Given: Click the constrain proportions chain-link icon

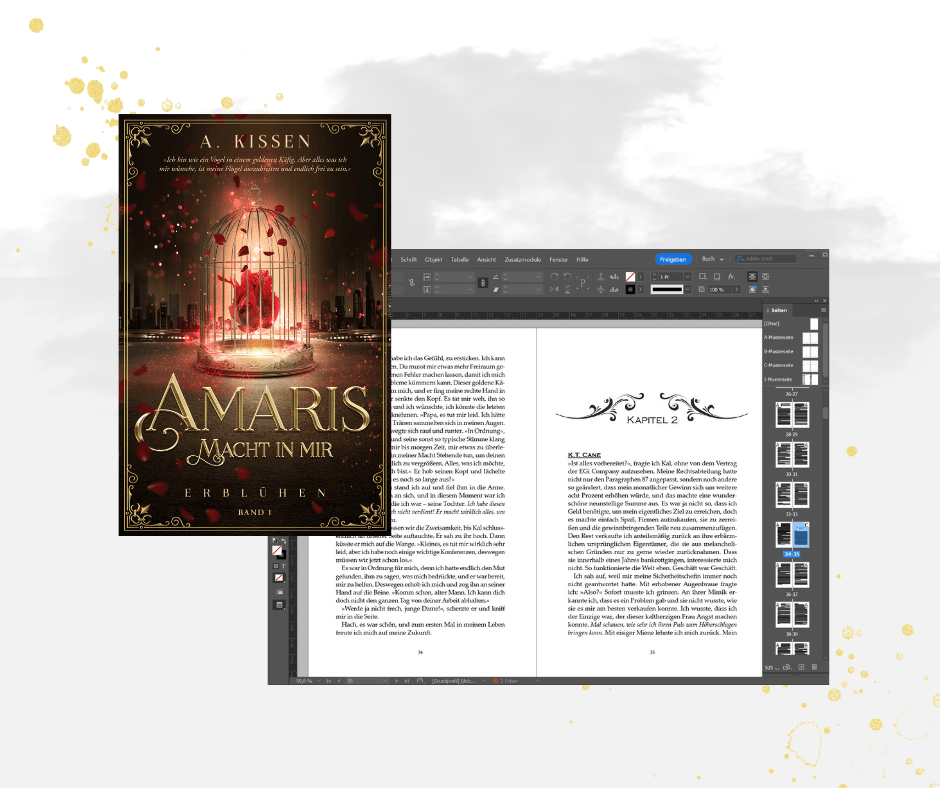Looking at the screenshot, I should tap(481, 283).
